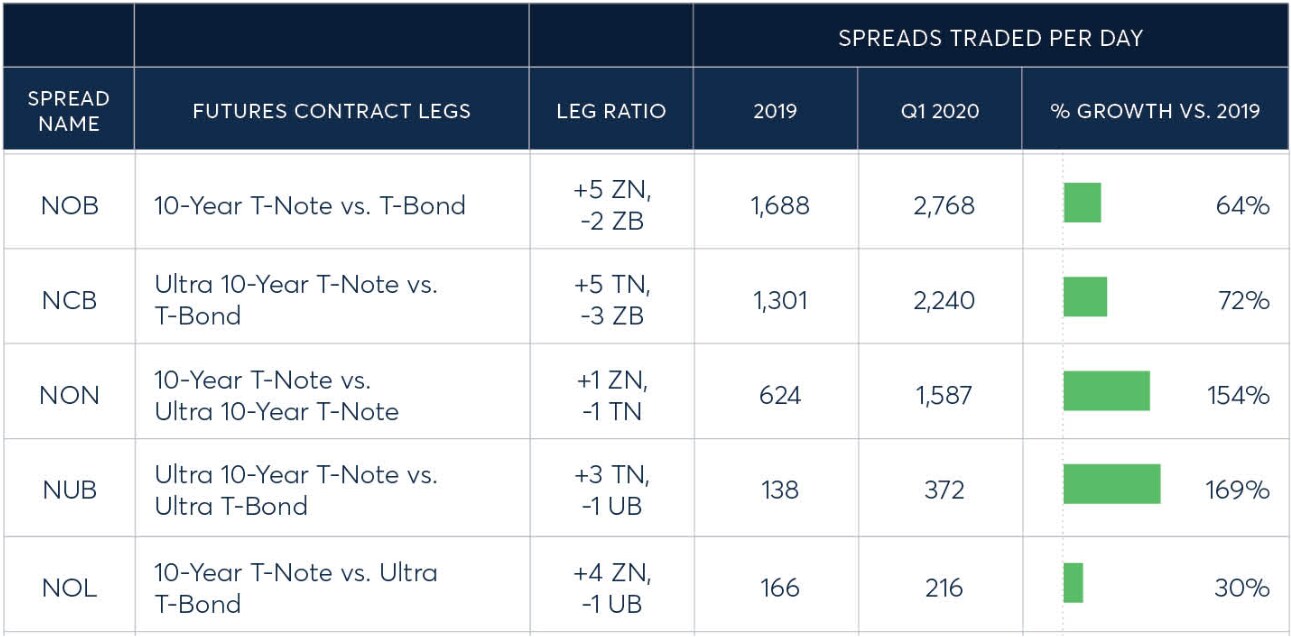Select the 2,768 Q1 2020 value
Image resolution: width=1291 pixels, height=637 pixels.
(943, 206)
